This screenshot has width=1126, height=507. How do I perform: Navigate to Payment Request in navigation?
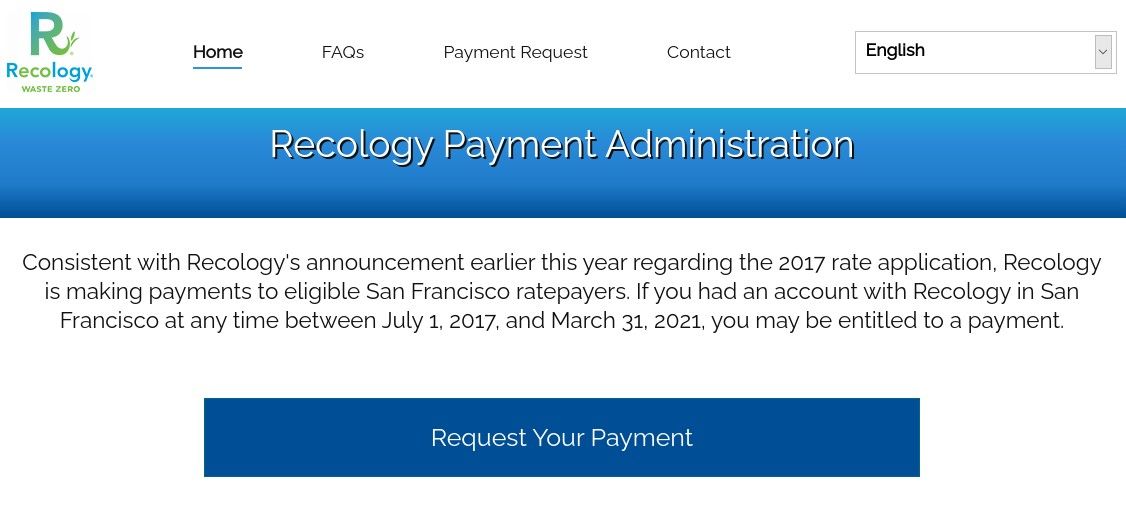coord(515,52)
